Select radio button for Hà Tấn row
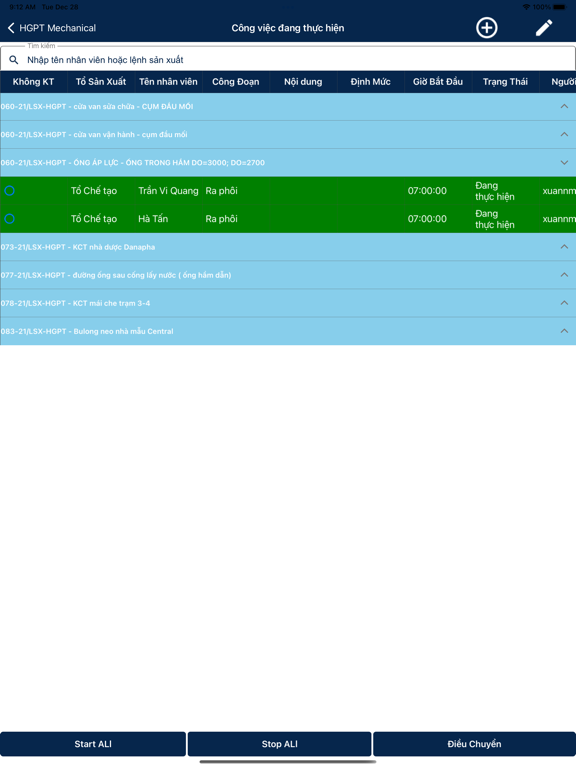This screenshot has width=576, height=768. click(x=9, y=218)
